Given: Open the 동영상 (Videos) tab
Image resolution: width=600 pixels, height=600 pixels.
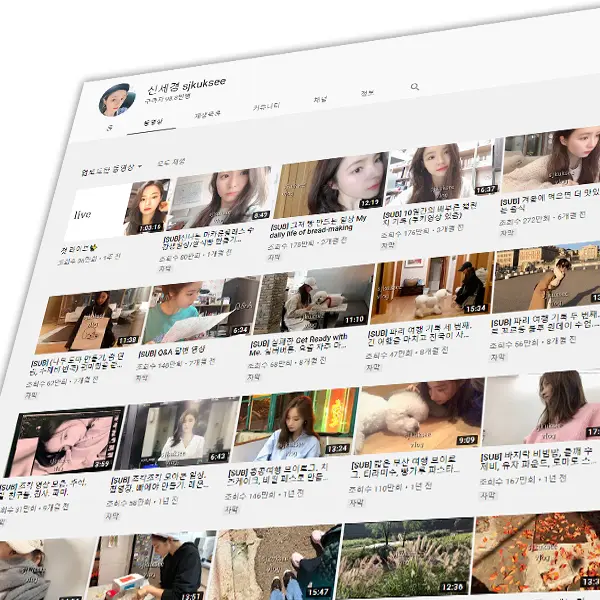Looking at the screenshot, I should (x=154, y=122).
